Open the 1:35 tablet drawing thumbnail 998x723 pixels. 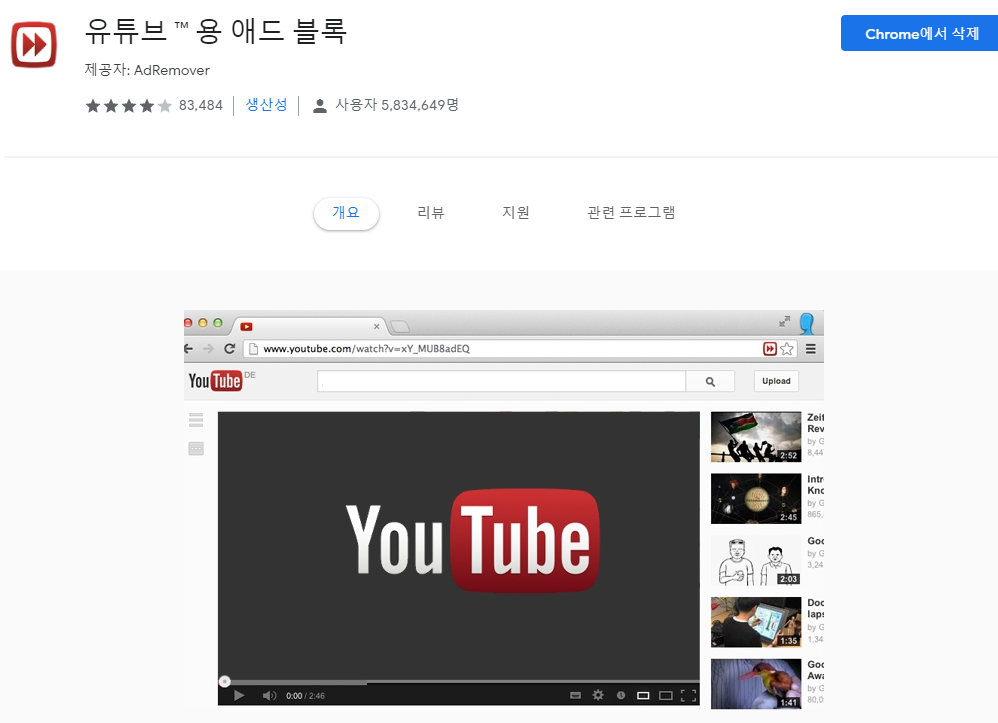756,622
